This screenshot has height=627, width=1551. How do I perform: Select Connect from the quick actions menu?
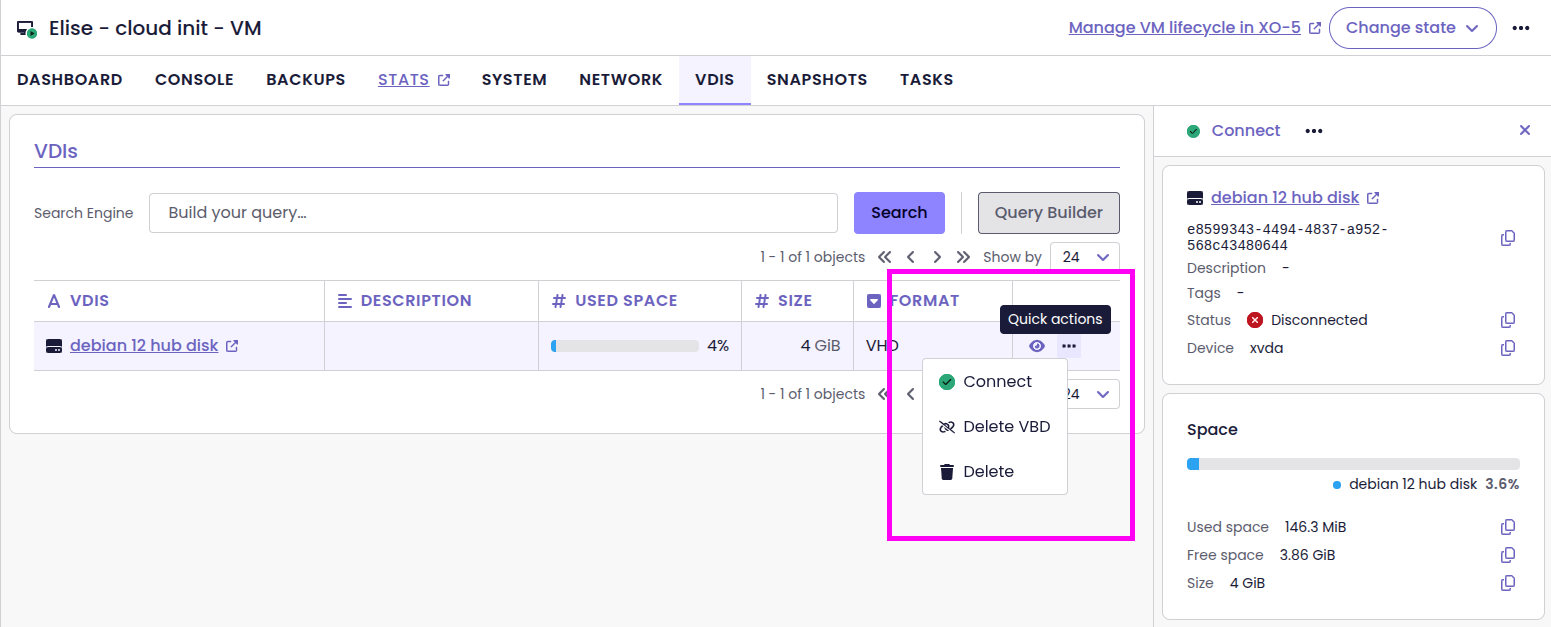coord(996,382)
